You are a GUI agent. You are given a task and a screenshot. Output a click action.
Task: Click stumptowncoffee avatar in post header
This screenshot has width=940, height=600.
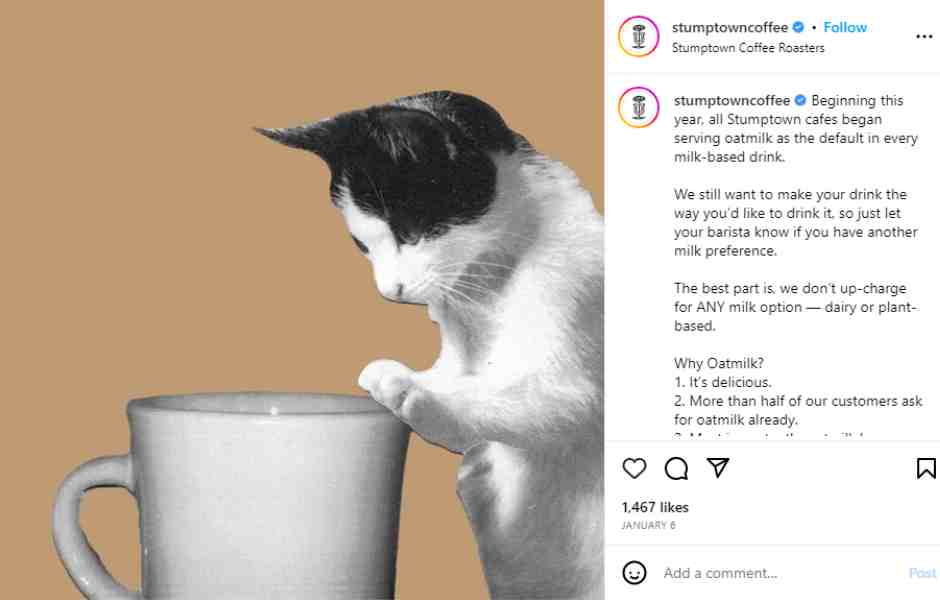pyautogui.click(x=638, y=37)
